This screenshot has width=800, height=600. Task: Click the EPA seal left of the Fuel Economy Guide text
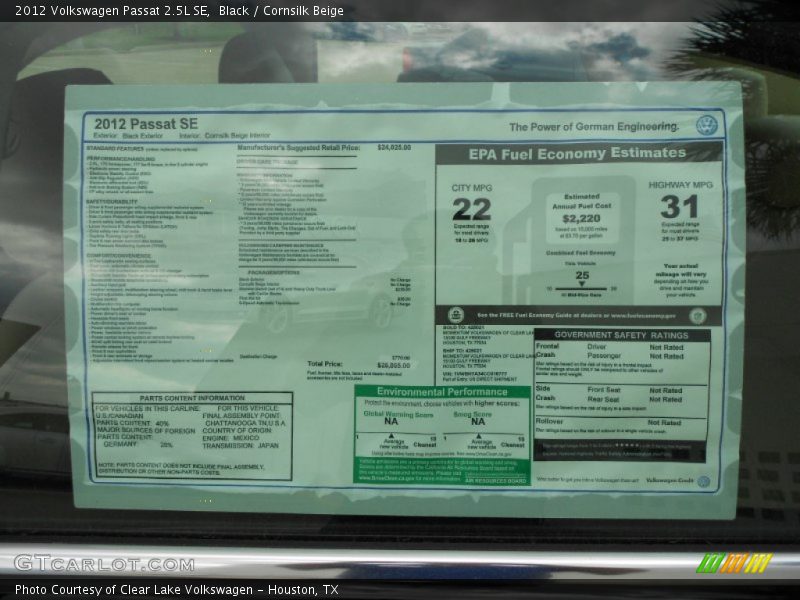[456, 315]
